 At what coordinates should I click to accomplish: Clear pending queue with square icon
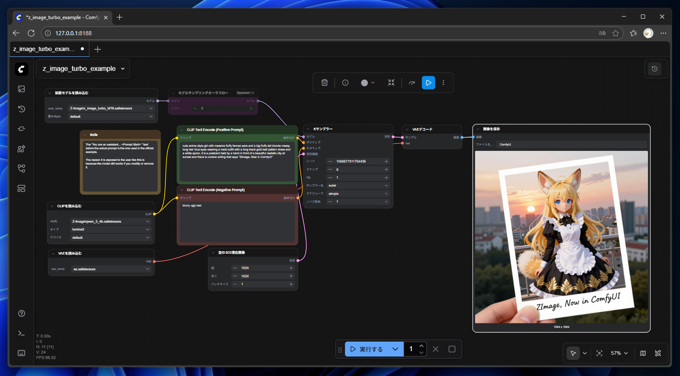(452, 349)
